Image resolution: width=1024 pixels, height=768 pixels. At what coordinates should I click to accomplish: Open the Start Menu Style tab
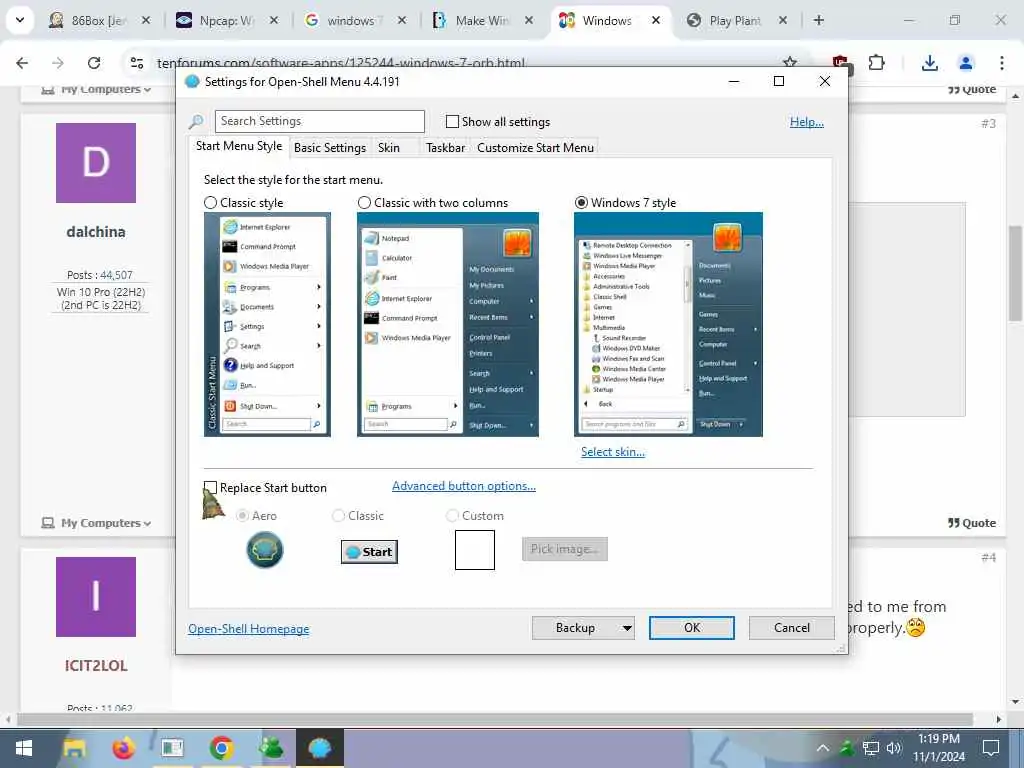pos(239,146)
